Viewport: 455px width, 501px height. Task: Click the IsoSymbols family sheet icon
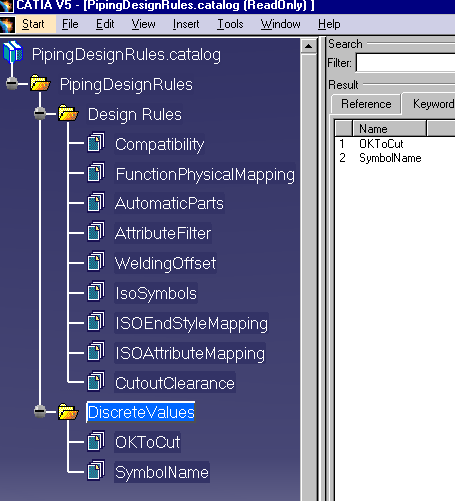point(96,292)
